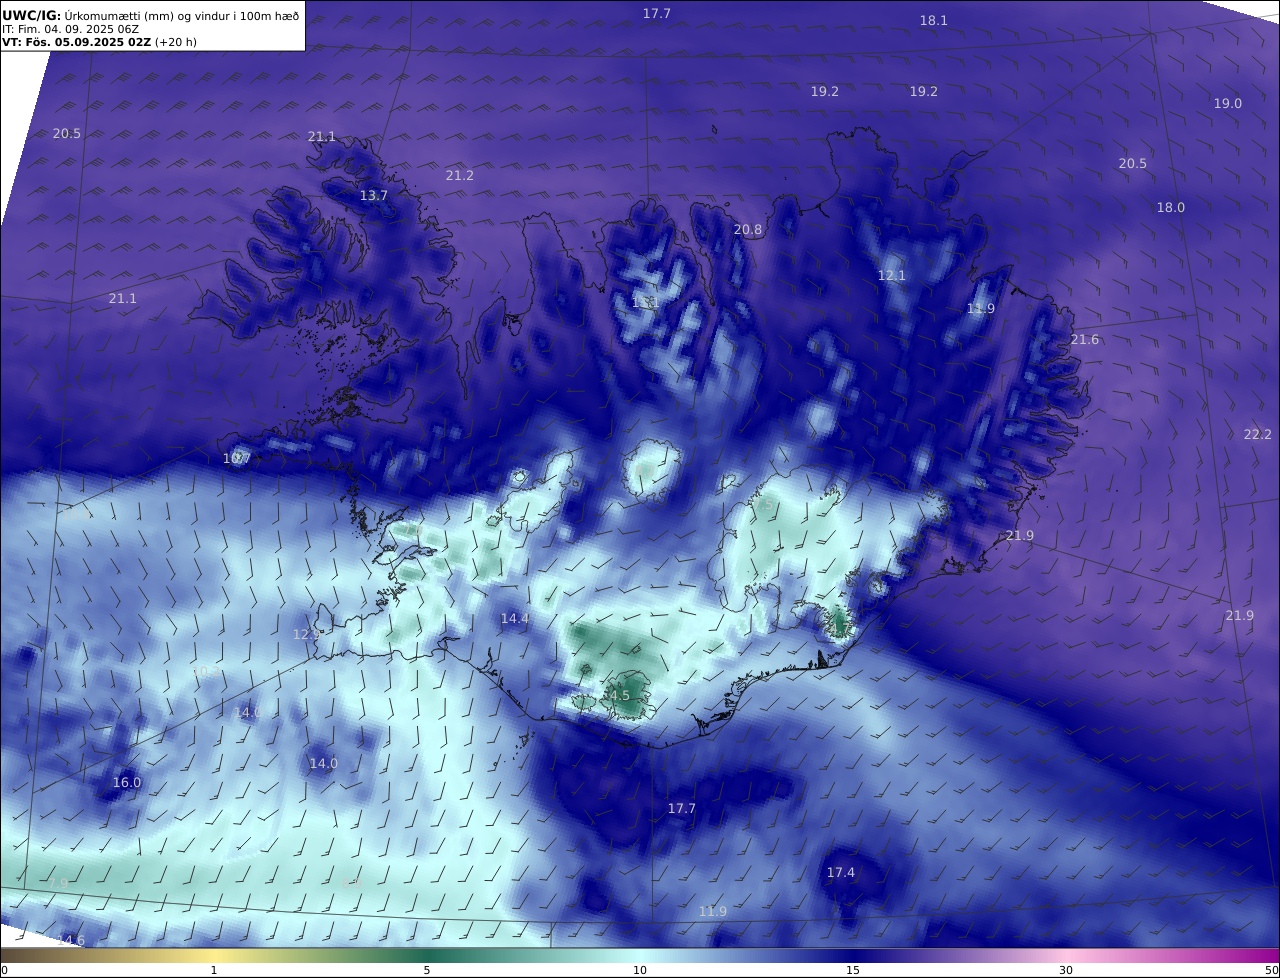
Task: Click the 21.2 value label
Action: click(459, 175)
